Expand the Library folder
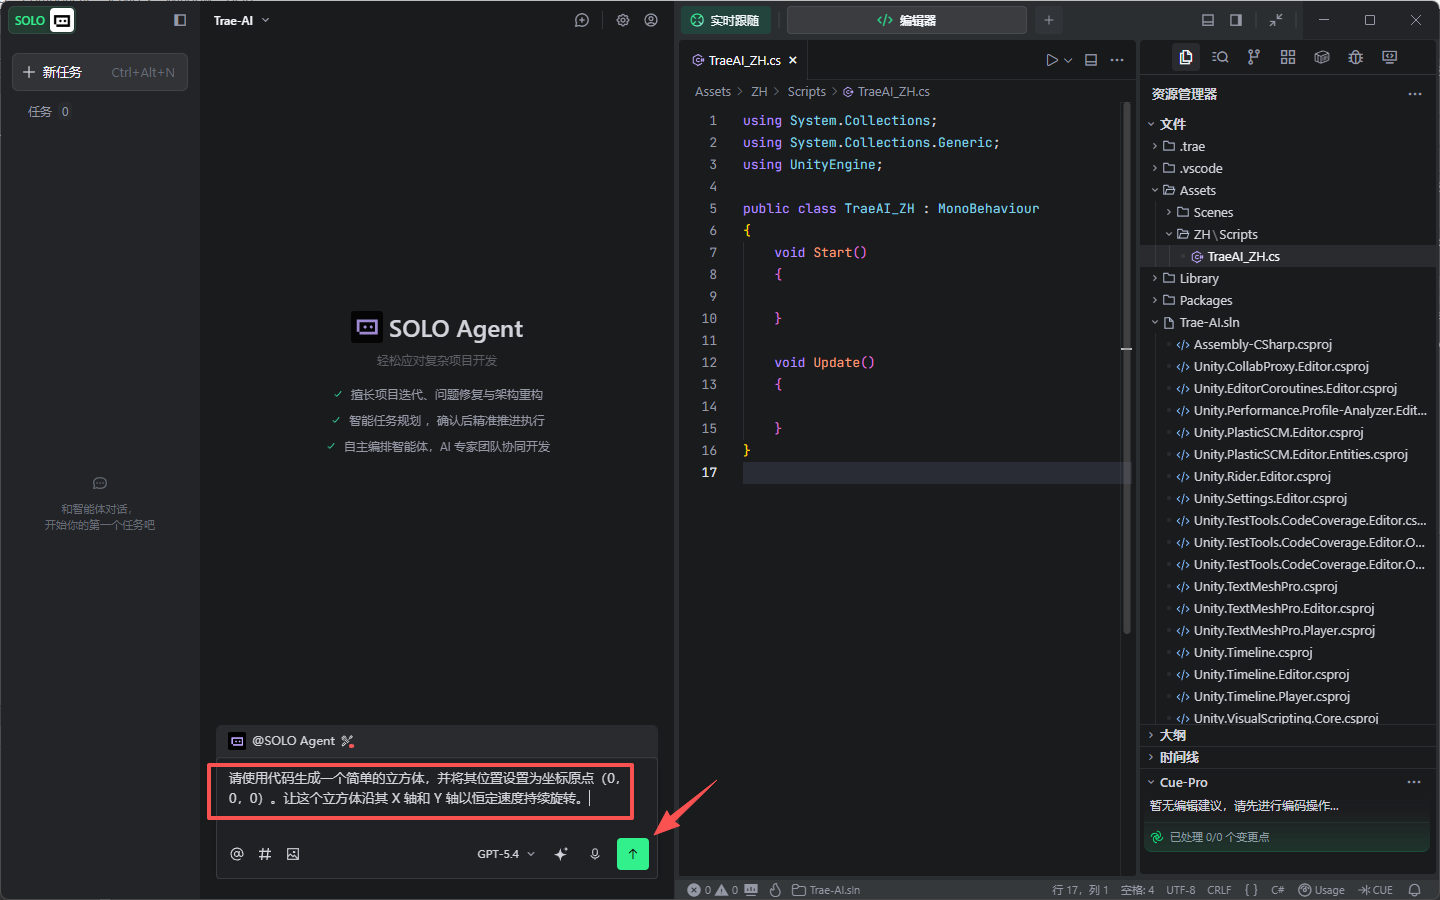 click(x=1156, y=278)
